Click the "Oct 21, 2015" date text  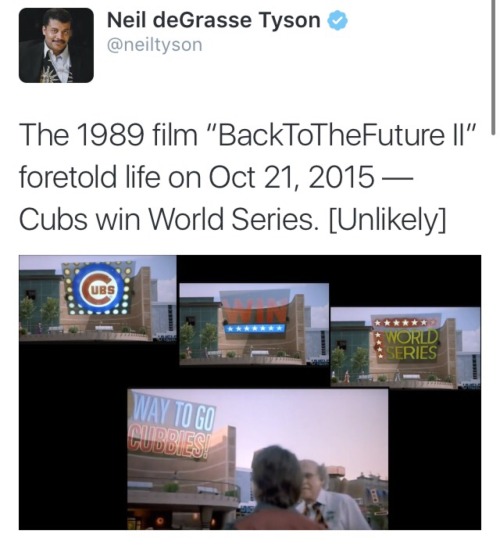(x=292, y=177)
